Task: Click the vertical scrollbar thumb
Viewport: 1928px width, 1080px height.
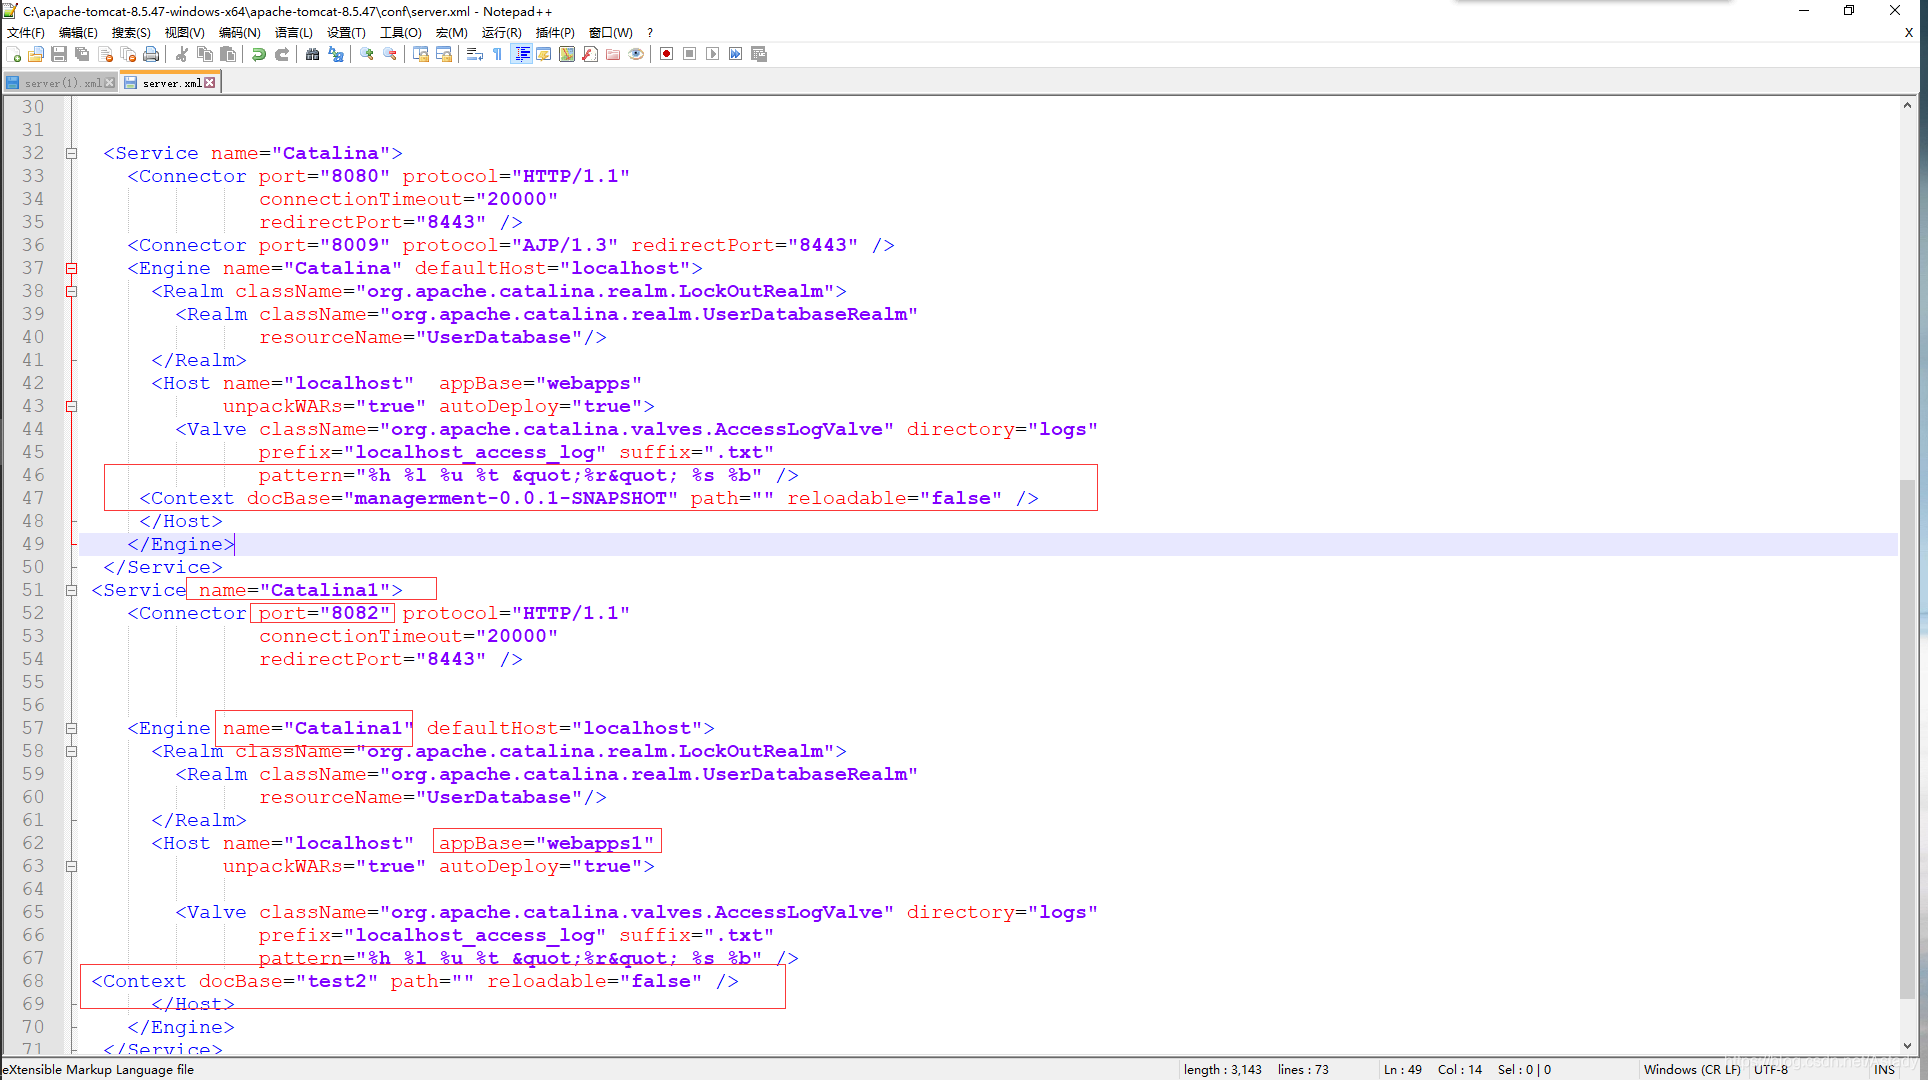Action: 1907,738
